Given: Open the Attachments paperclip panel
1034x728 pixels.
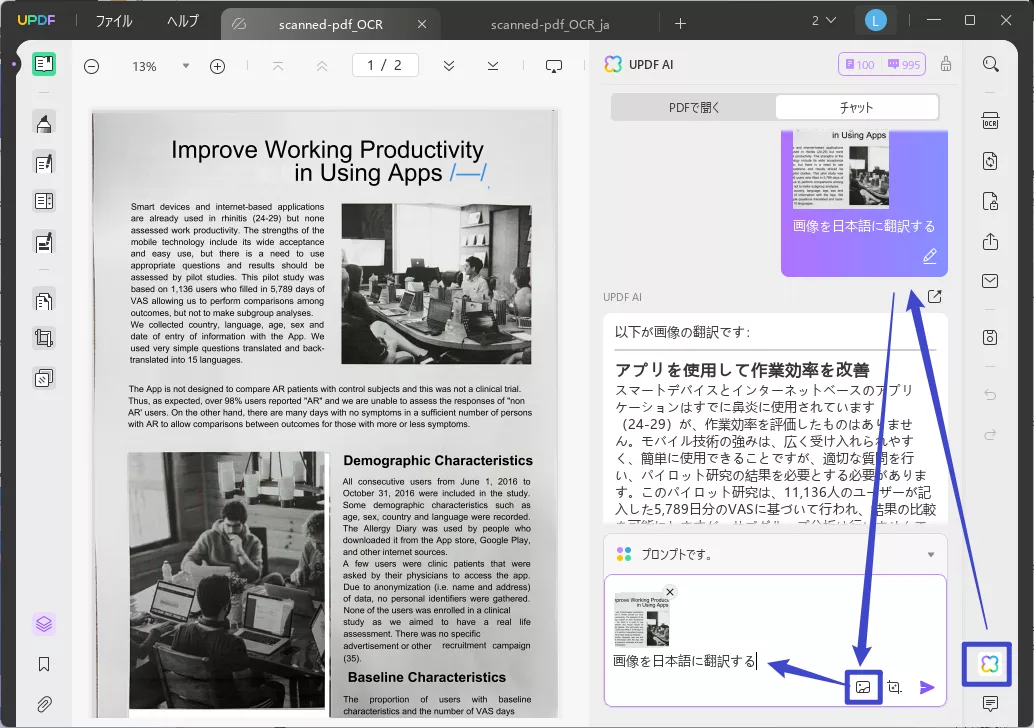Looking at the screenshot, I should [44, 704].
